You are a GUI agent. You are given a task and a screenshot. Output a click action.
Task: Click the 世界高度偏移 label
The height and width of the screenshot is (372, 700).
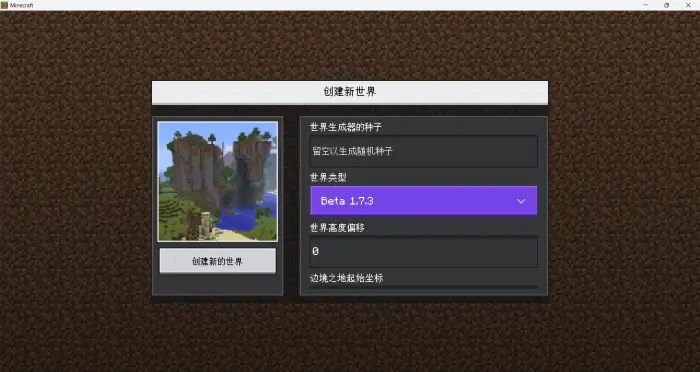[337, 228]
